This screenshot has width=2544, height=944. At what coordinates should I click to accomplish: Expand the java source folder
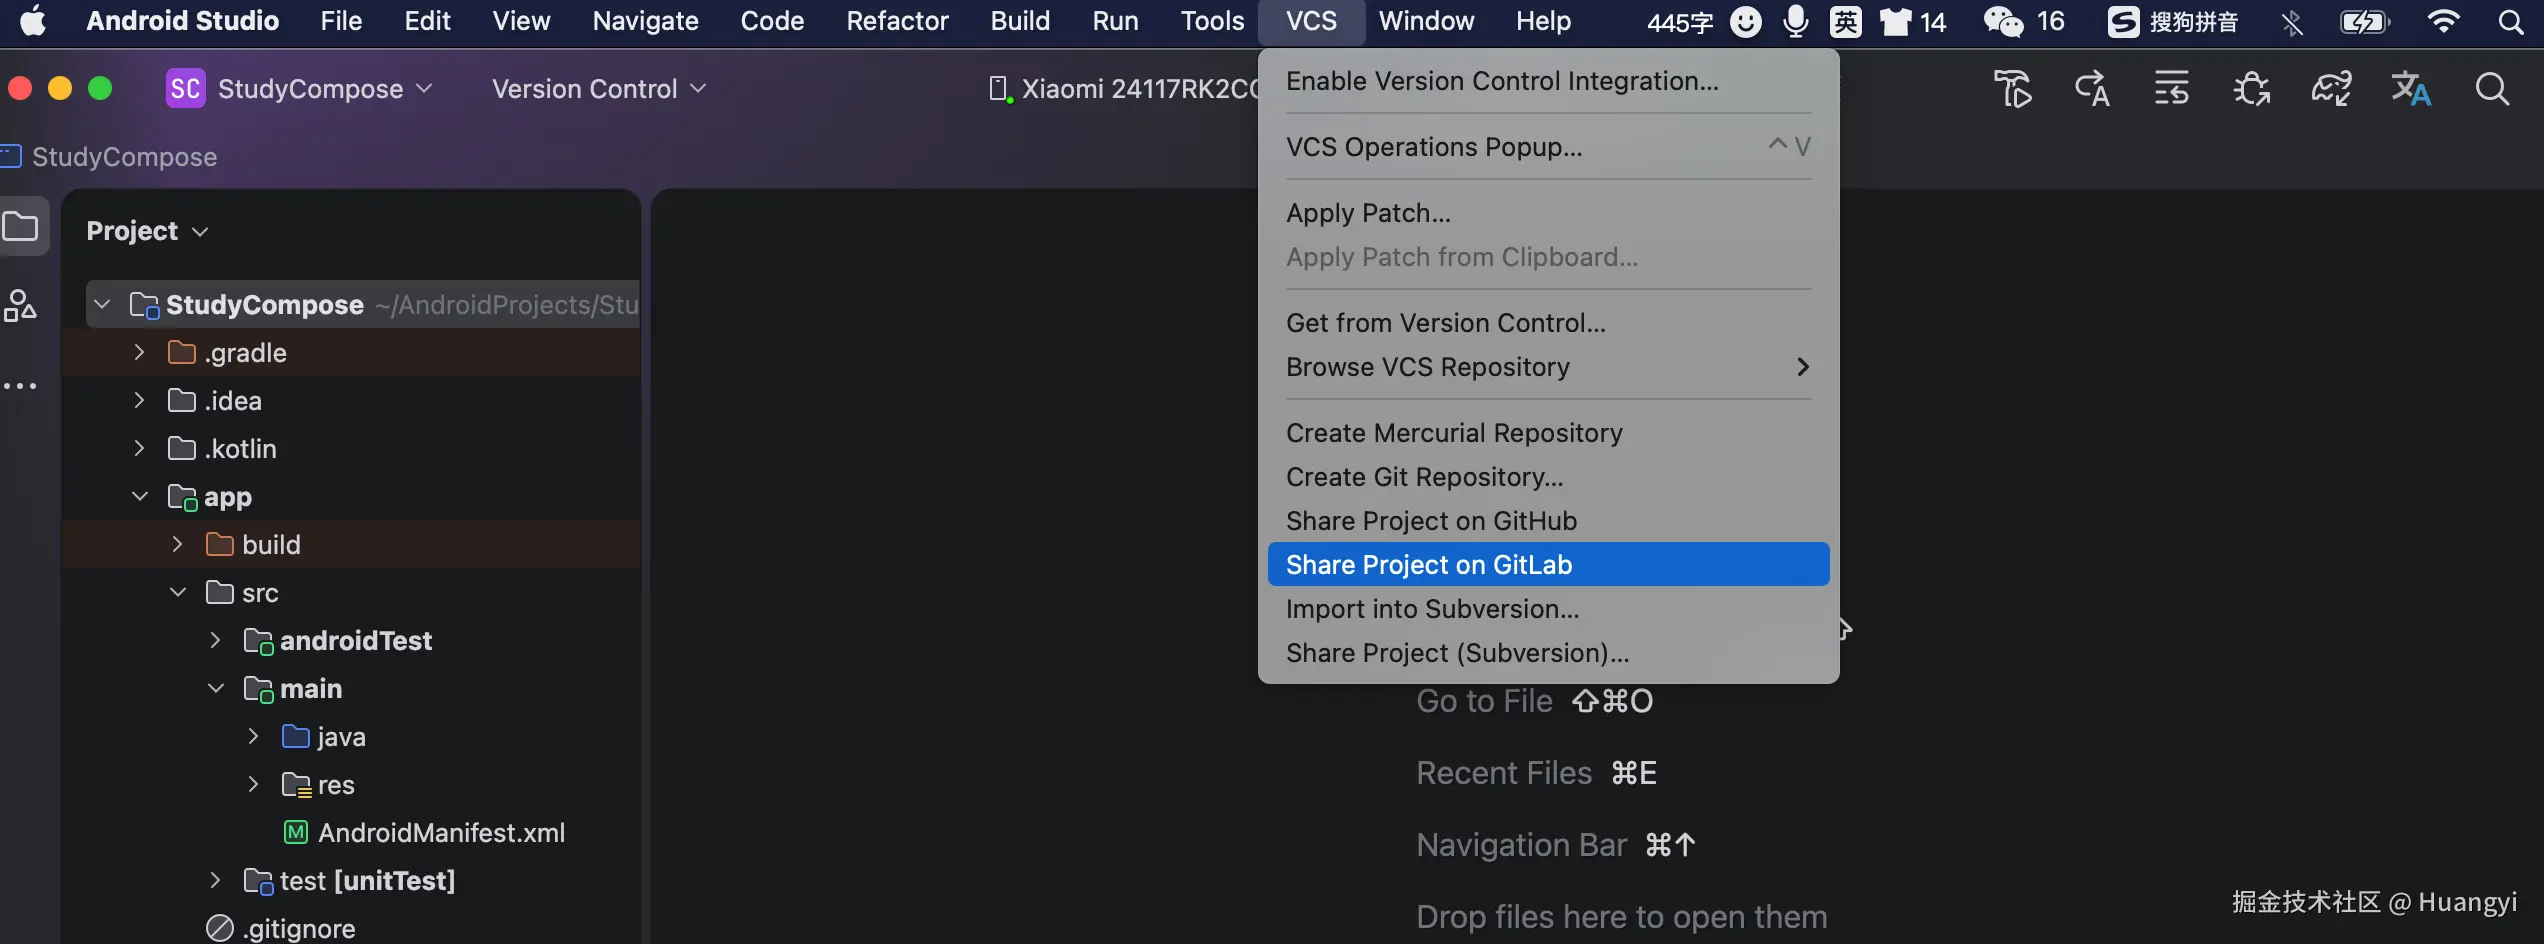253,737
